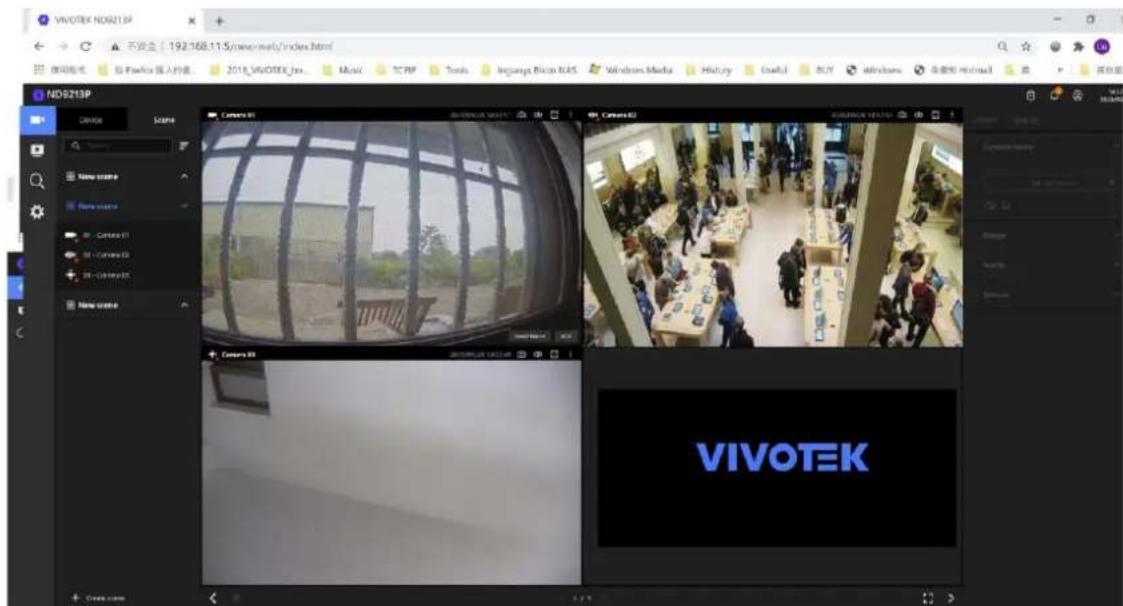
Task: Open the Music bookmark folder
Action: pyautogui.click(x=342, y=70)
